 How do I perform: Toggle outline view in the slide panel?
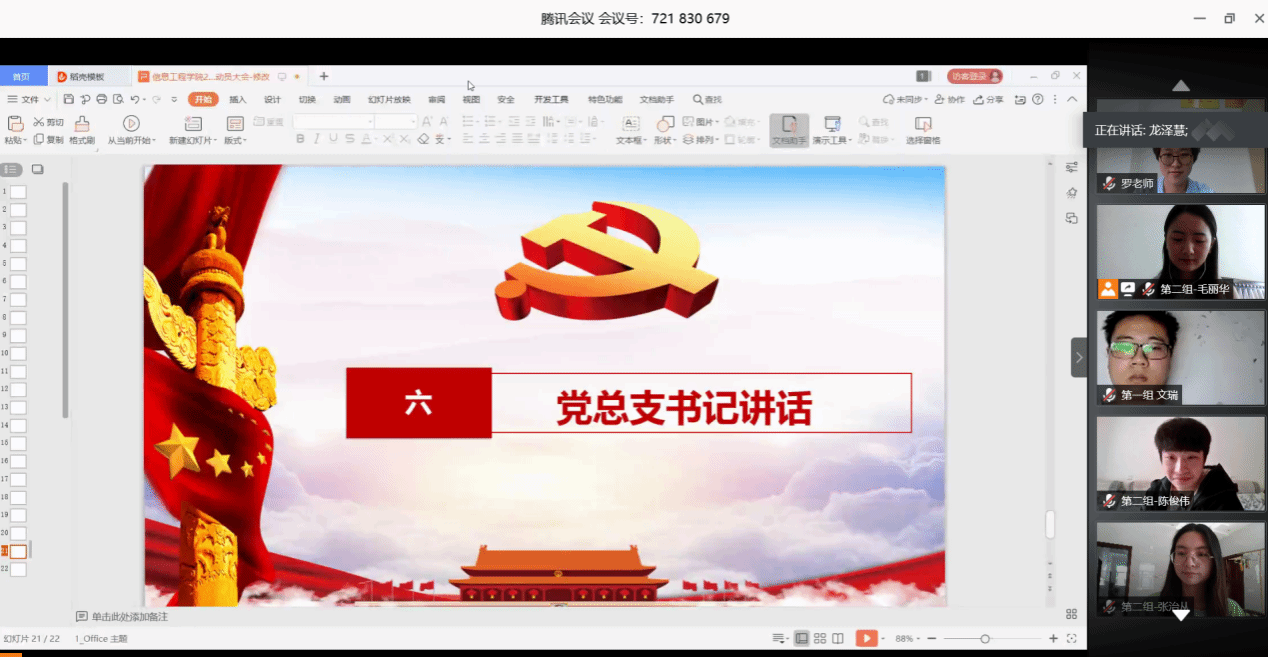click(12, 169)
